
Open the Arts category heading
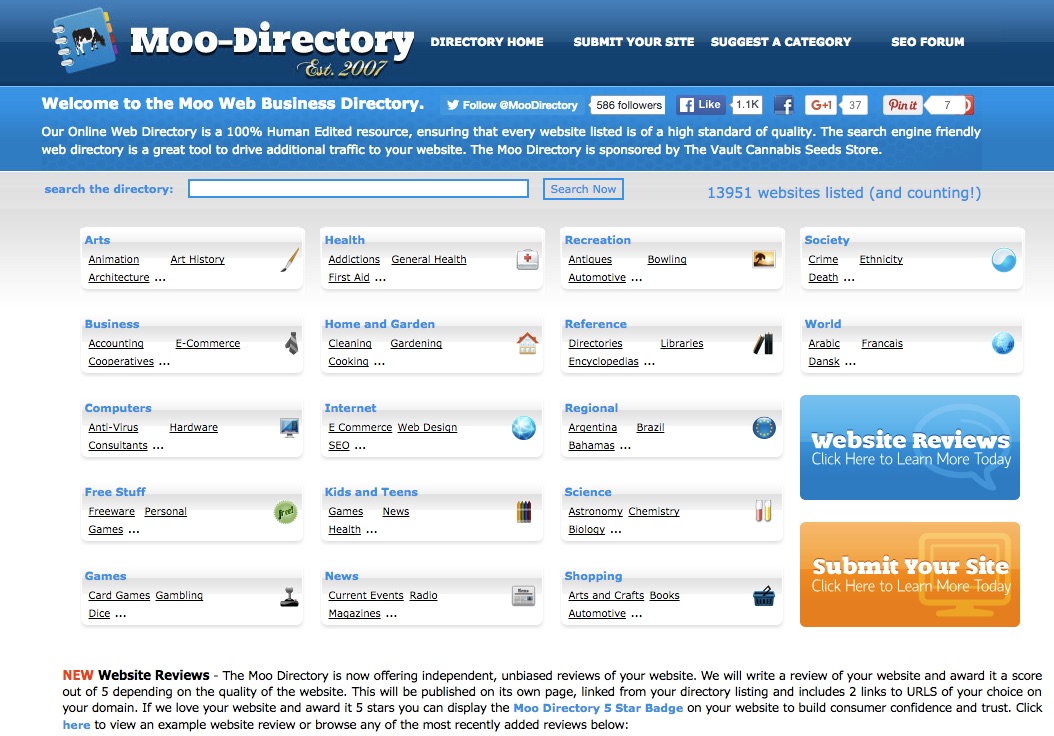97,240
